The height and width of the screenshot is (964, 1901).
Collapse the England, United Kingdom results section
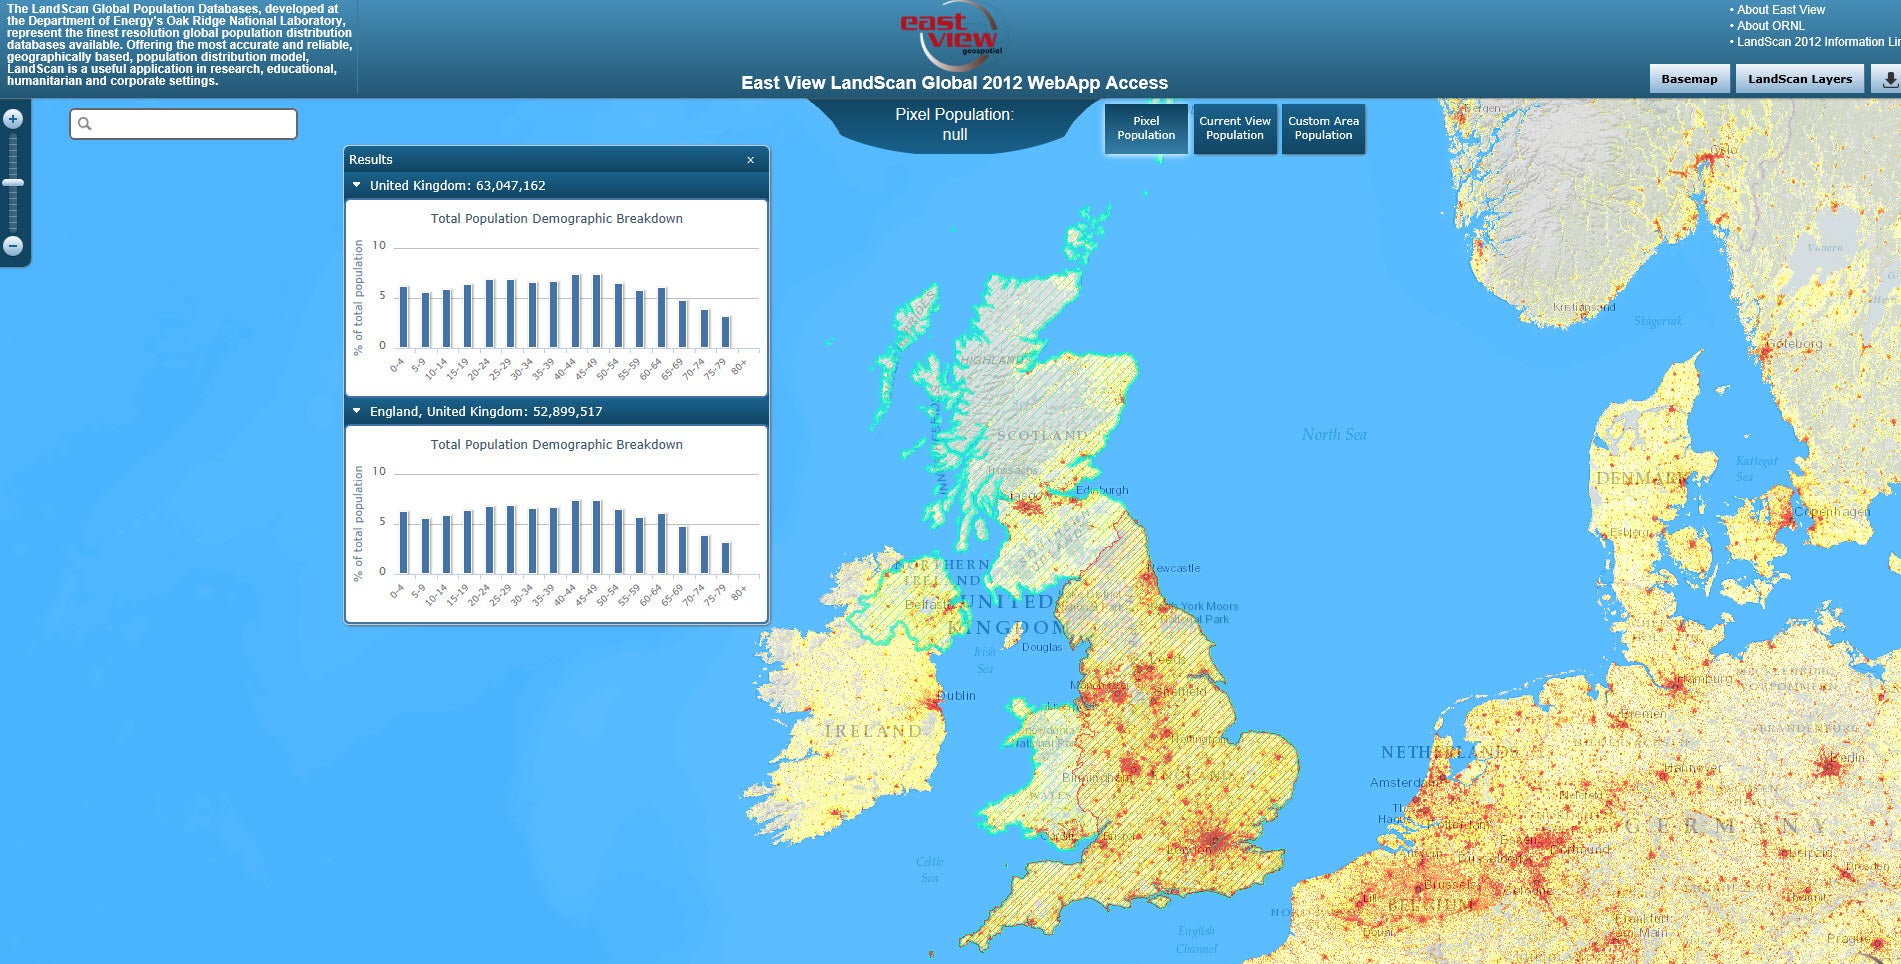pos(357,411)
